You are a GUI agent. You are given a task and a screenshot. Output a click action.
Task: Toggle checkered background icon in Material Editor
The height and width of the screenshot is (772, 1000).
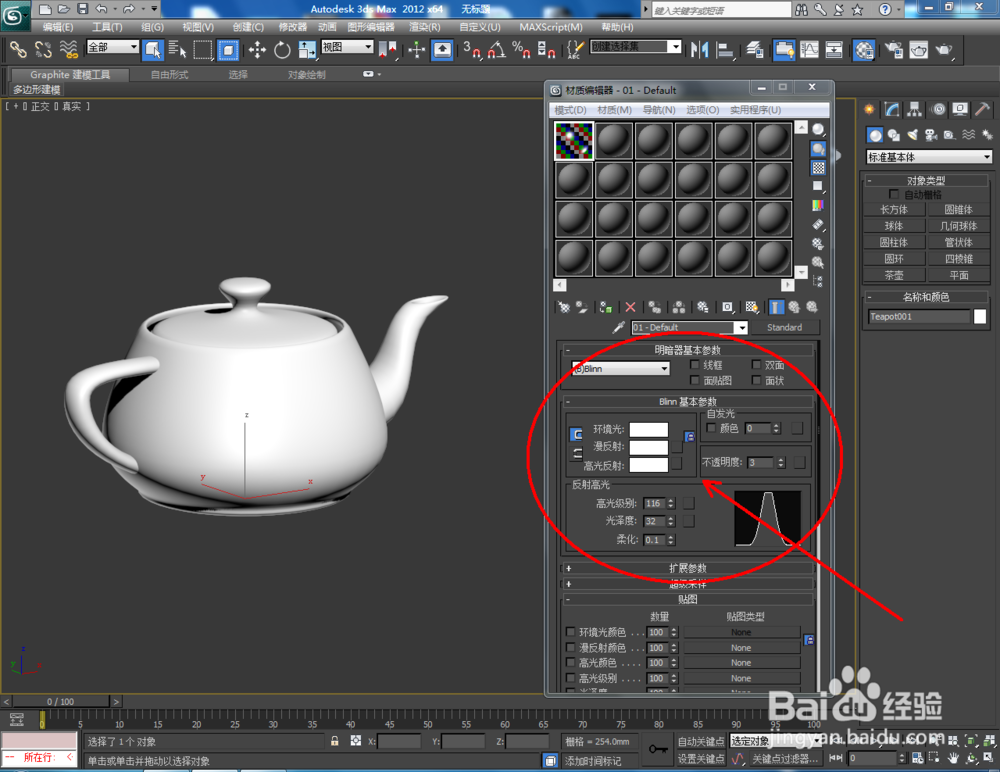pyautogui.click(x=818, y=168)
